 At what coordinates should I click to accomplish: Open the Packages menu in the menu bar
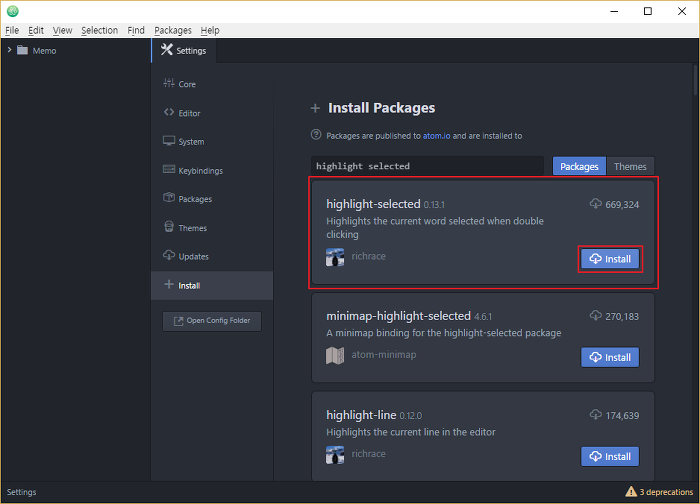tap(173, 30)
